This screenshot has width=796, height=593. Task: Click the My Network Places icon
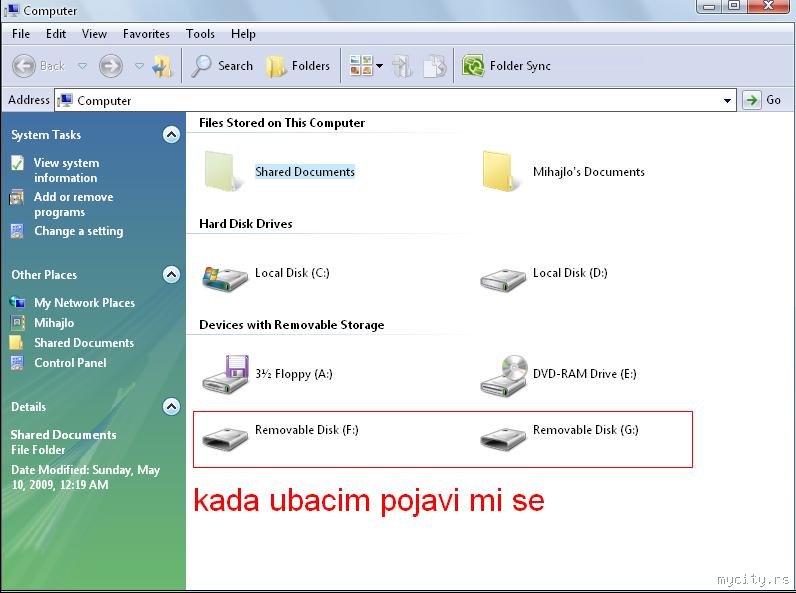tap(17, 303)
